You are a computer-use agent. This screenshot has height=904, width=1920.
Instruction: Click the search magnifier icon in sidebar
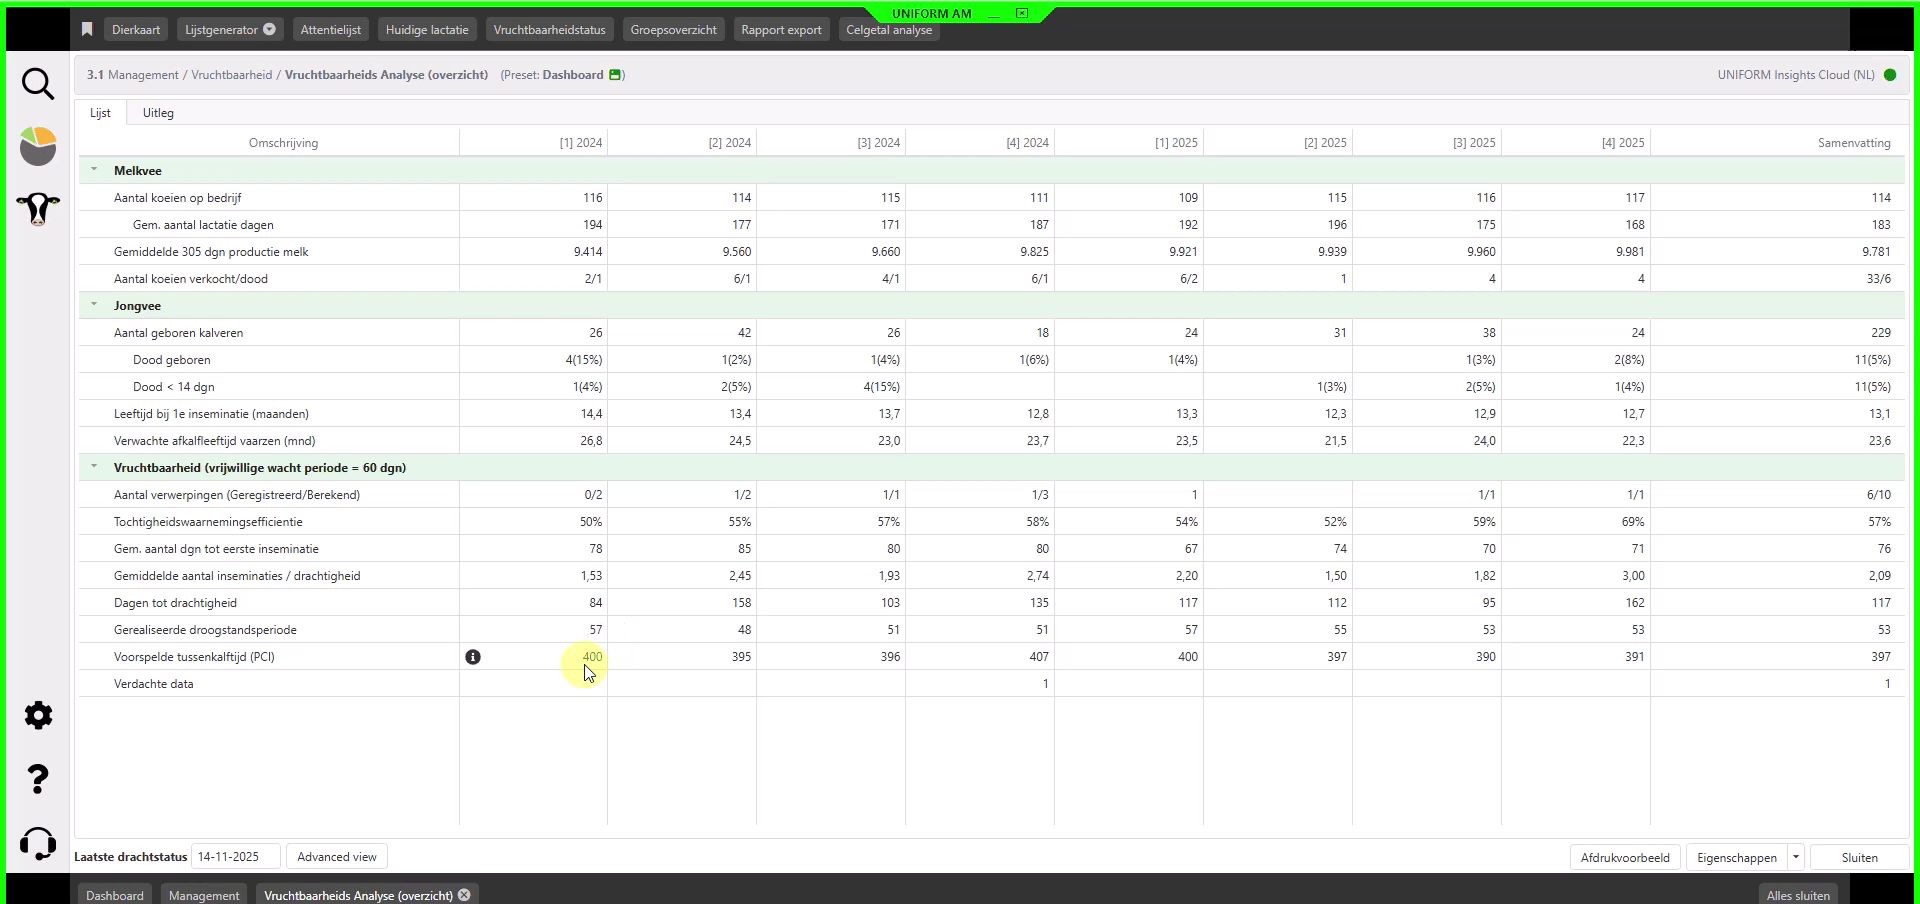(x=38, y=84)
